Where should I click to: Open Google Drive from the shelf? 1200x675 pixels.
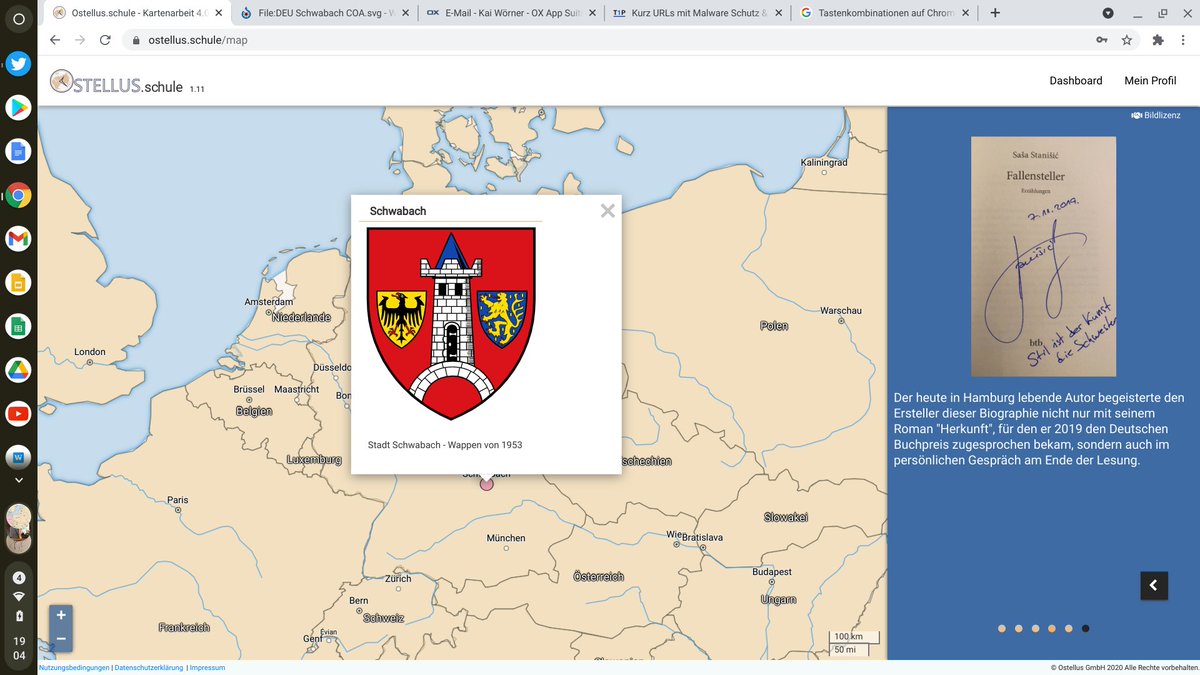18,369
